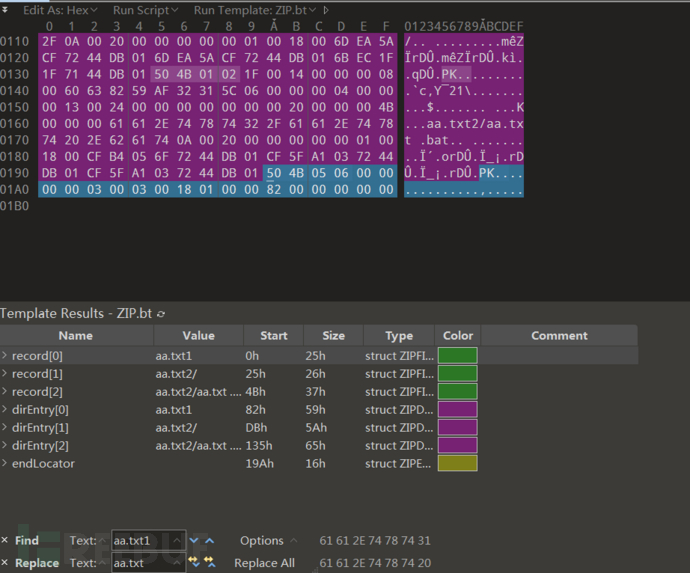Click the Replace next yellow arrow icon
Viewport: 690px width, 573px height.
click(194, 563)
